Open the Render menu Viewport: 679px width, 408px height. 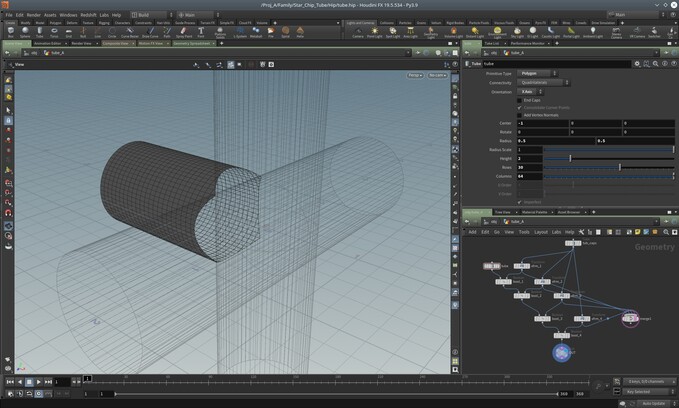33,15
